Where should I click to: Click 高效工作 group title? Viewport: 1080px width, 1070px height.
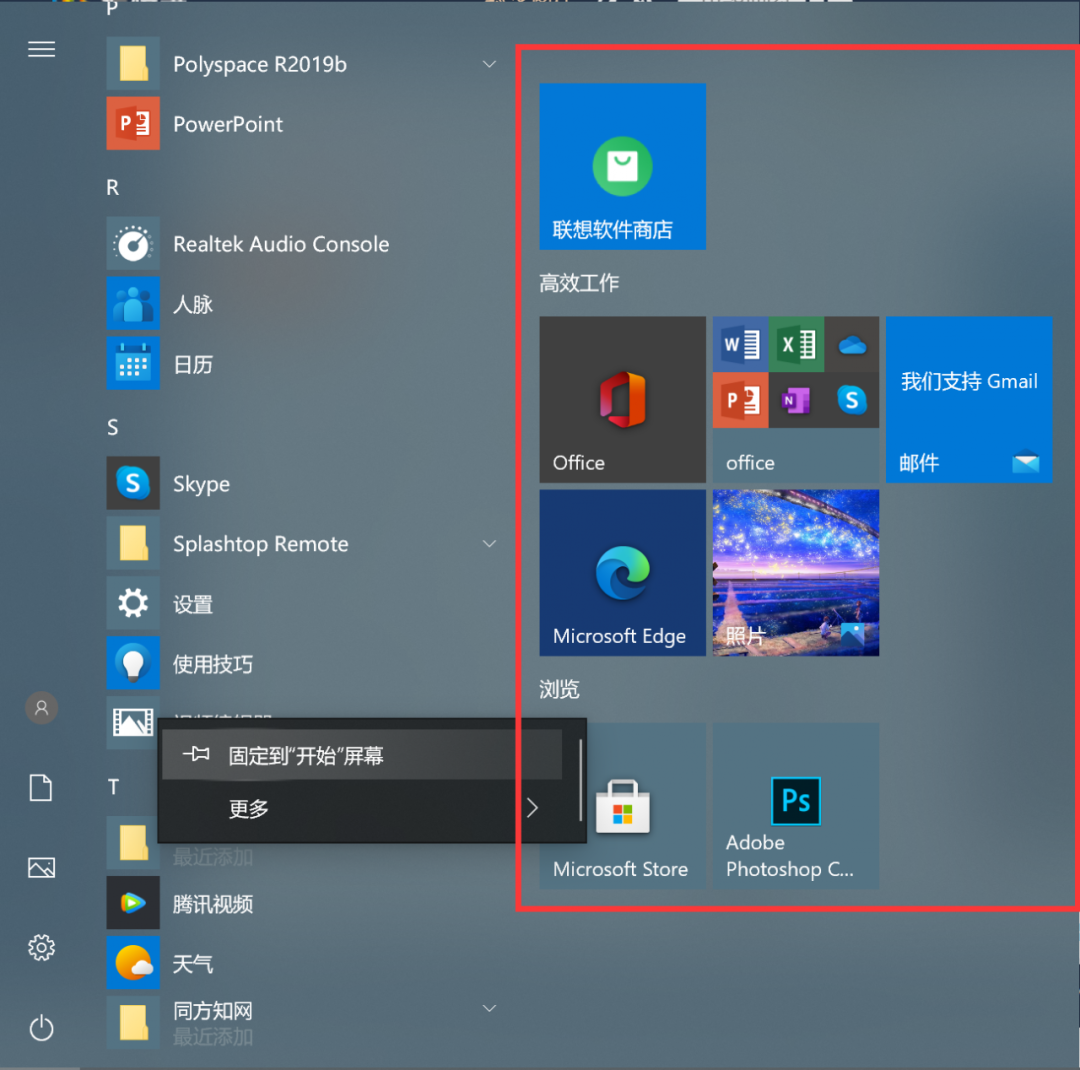(579, 283)
